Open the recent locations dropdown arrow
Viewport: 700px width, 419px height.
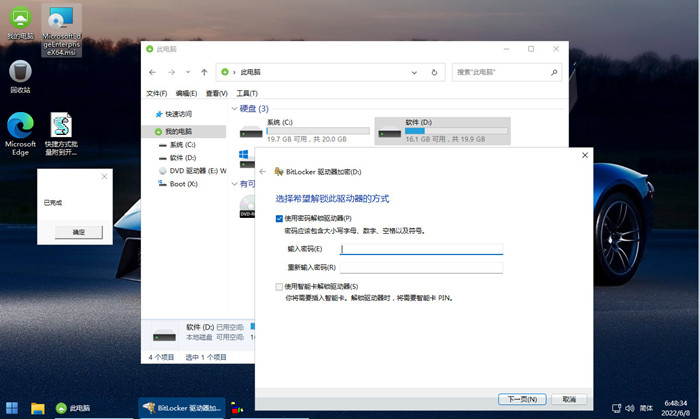(188, 72)
